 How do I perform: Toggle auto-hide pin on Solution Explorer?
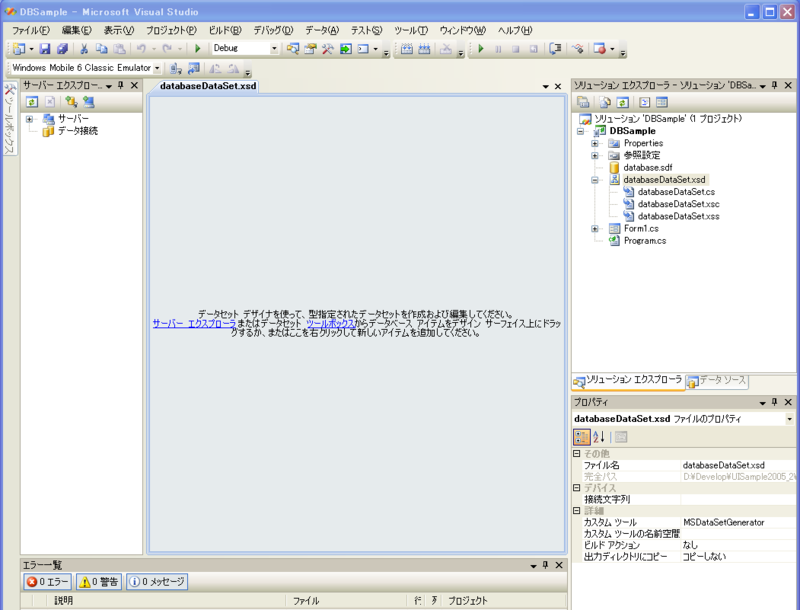point(774,85)
